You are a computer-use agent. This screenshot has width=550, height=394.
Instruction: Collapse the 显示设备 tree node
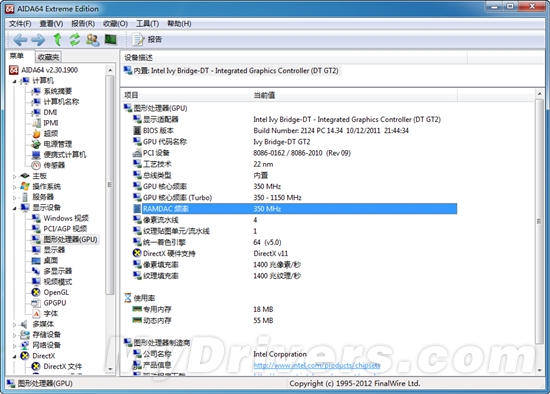(x=14, y=208)
